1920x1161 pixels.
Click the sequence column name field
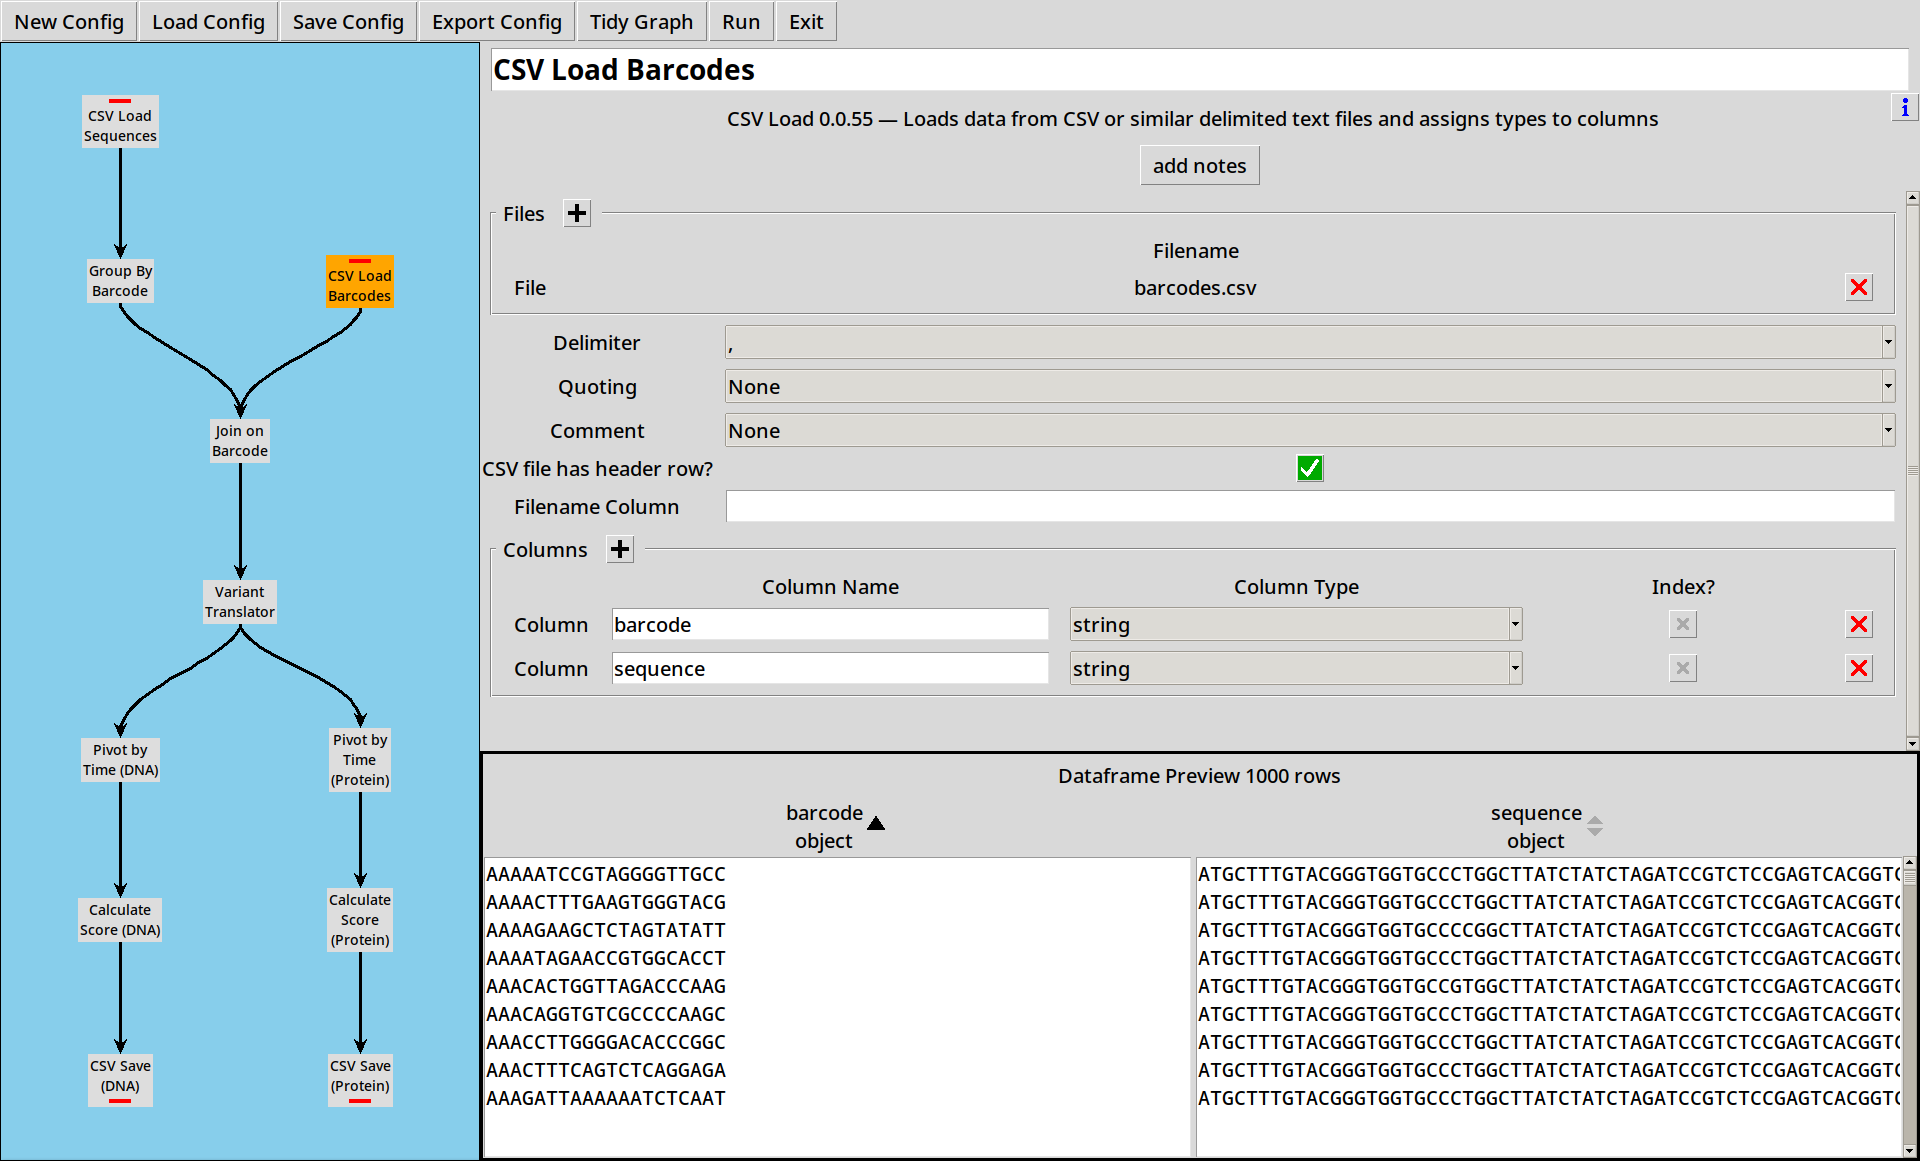(x=830, y=669)
